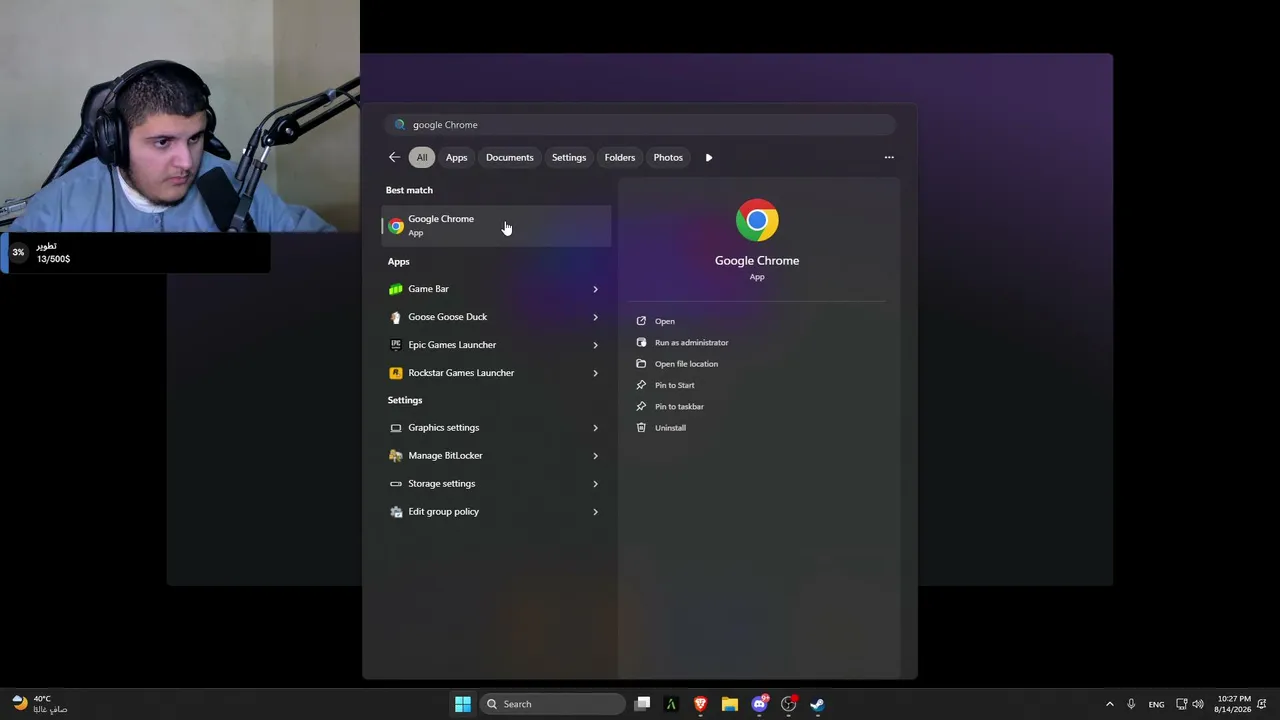Expand the Manage BitLocker result chevron
Viewport: 1280px width, 720px height.
click(x=595, y=456)
